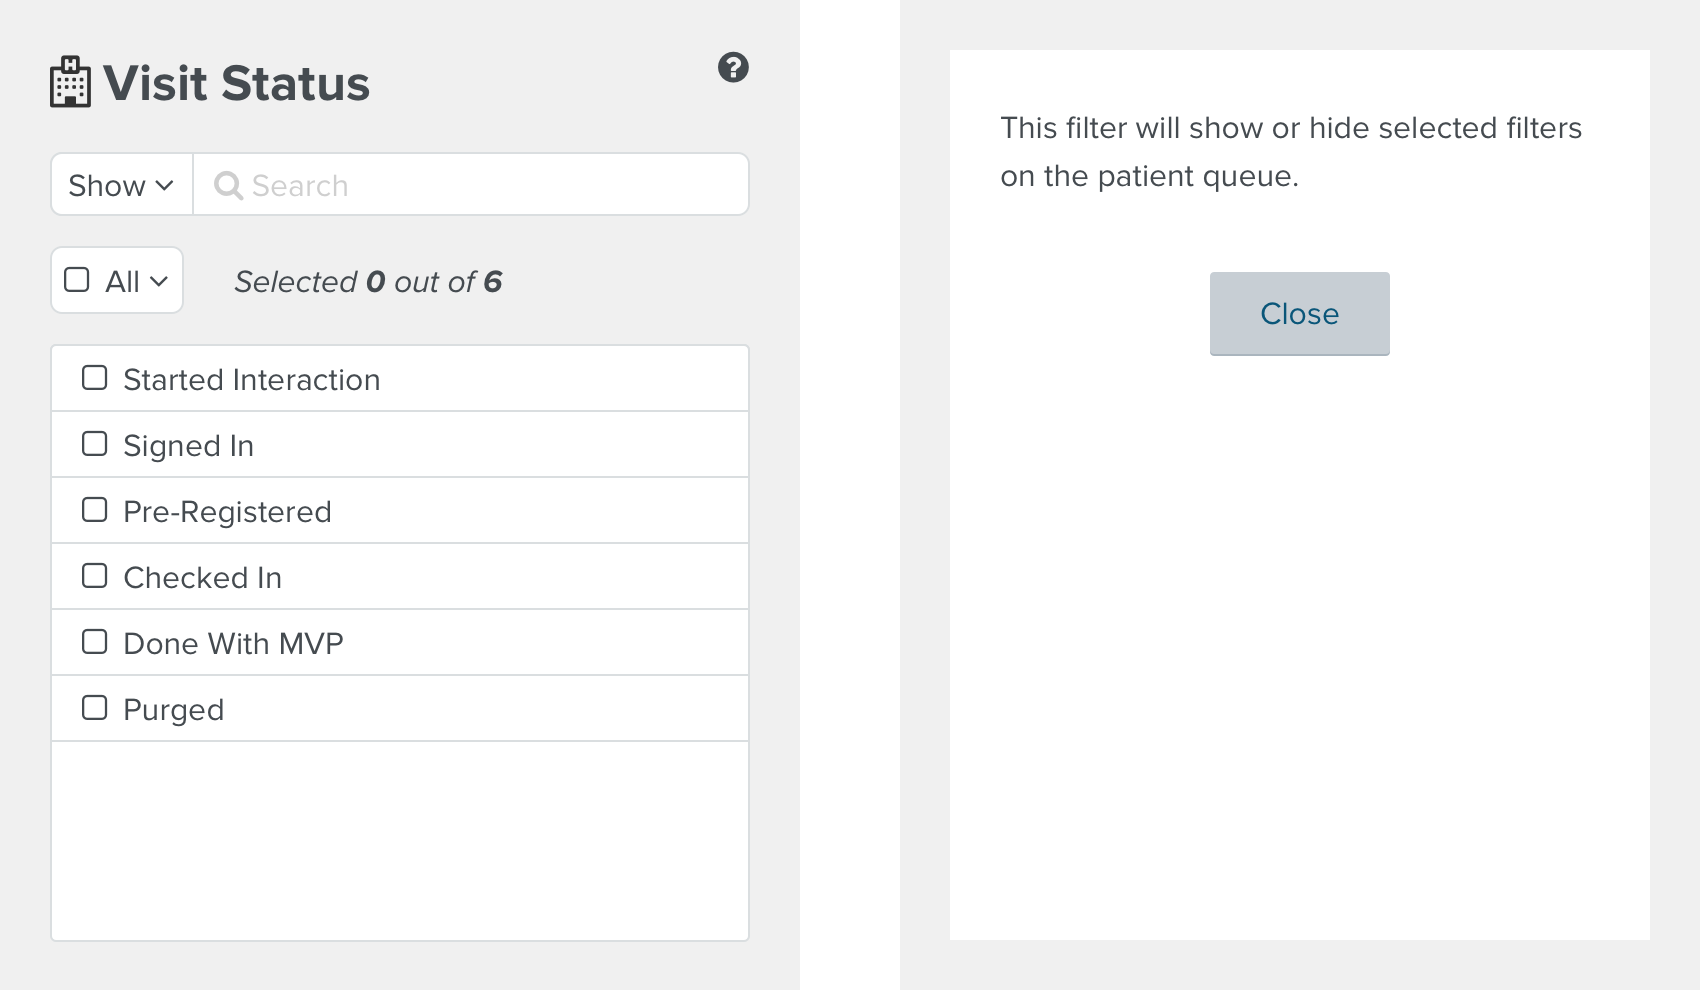Screen dimensions: 1700x990
Task: Click the Visit Status heading
Action: pos(236,83)
